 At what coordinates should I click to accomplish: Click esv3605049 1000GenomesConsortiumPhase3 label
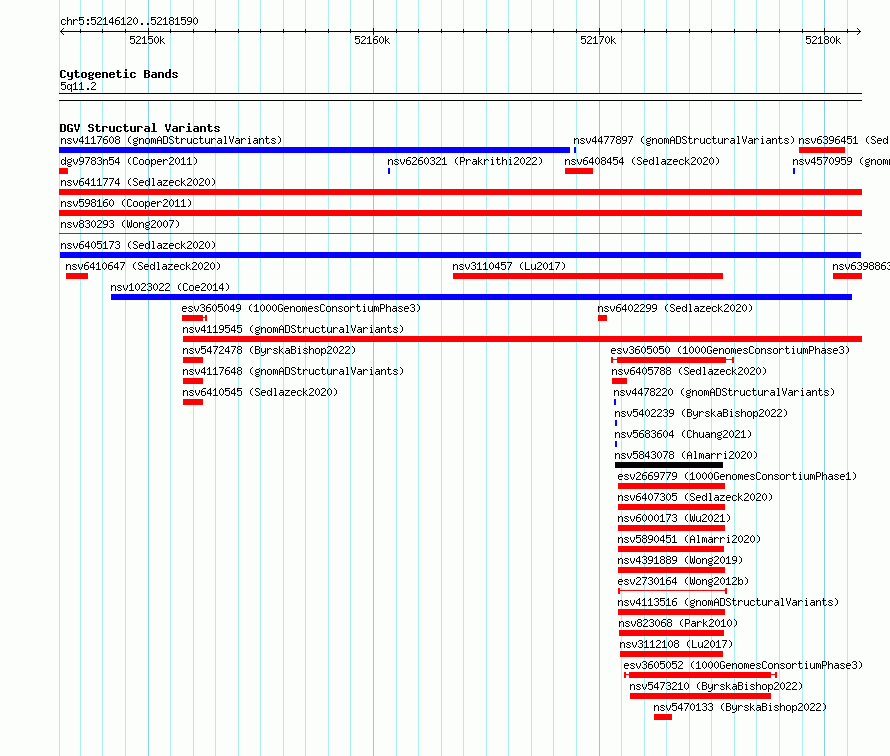pyautogui.click(x=301, y=308)
